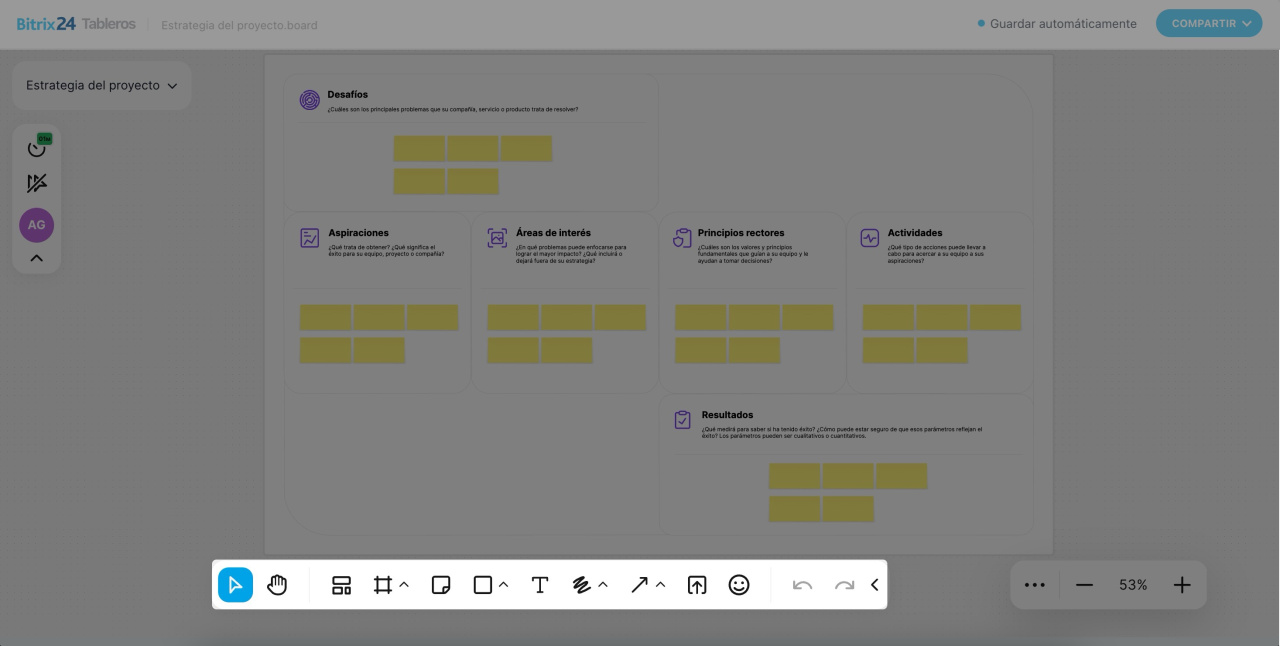Expand shape tool options chevron

pos(504,585)
